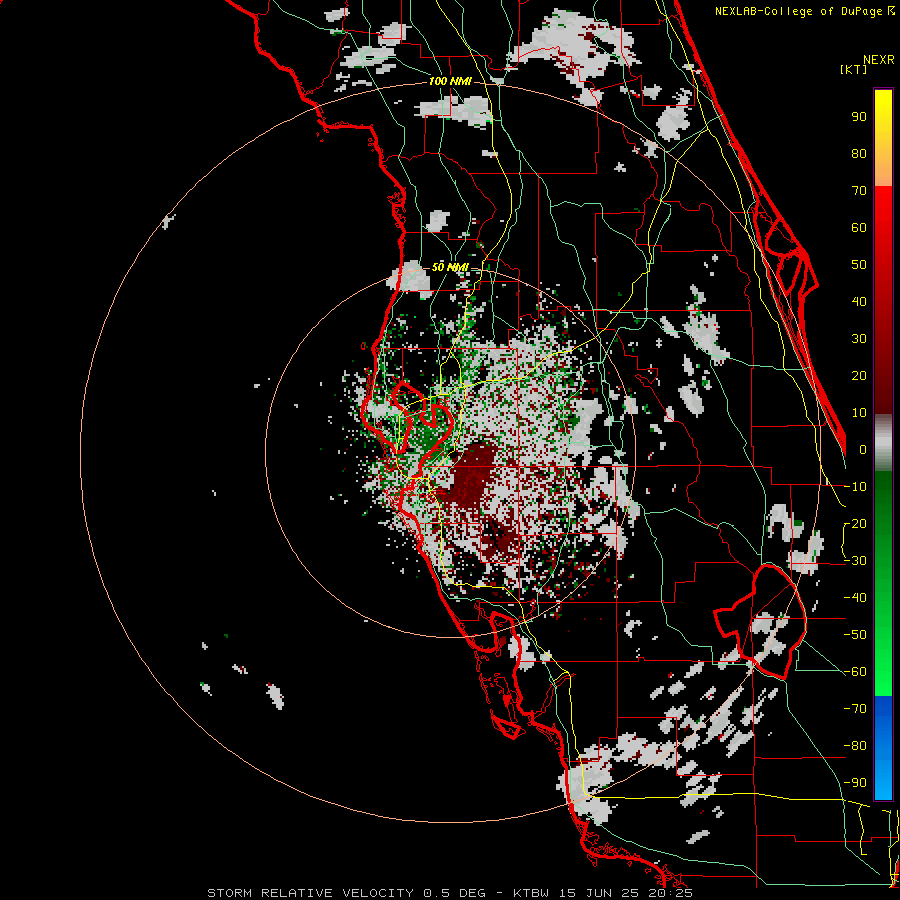
Task: Click the positive "10" value on the velocity scale
Action: [859, 413]
